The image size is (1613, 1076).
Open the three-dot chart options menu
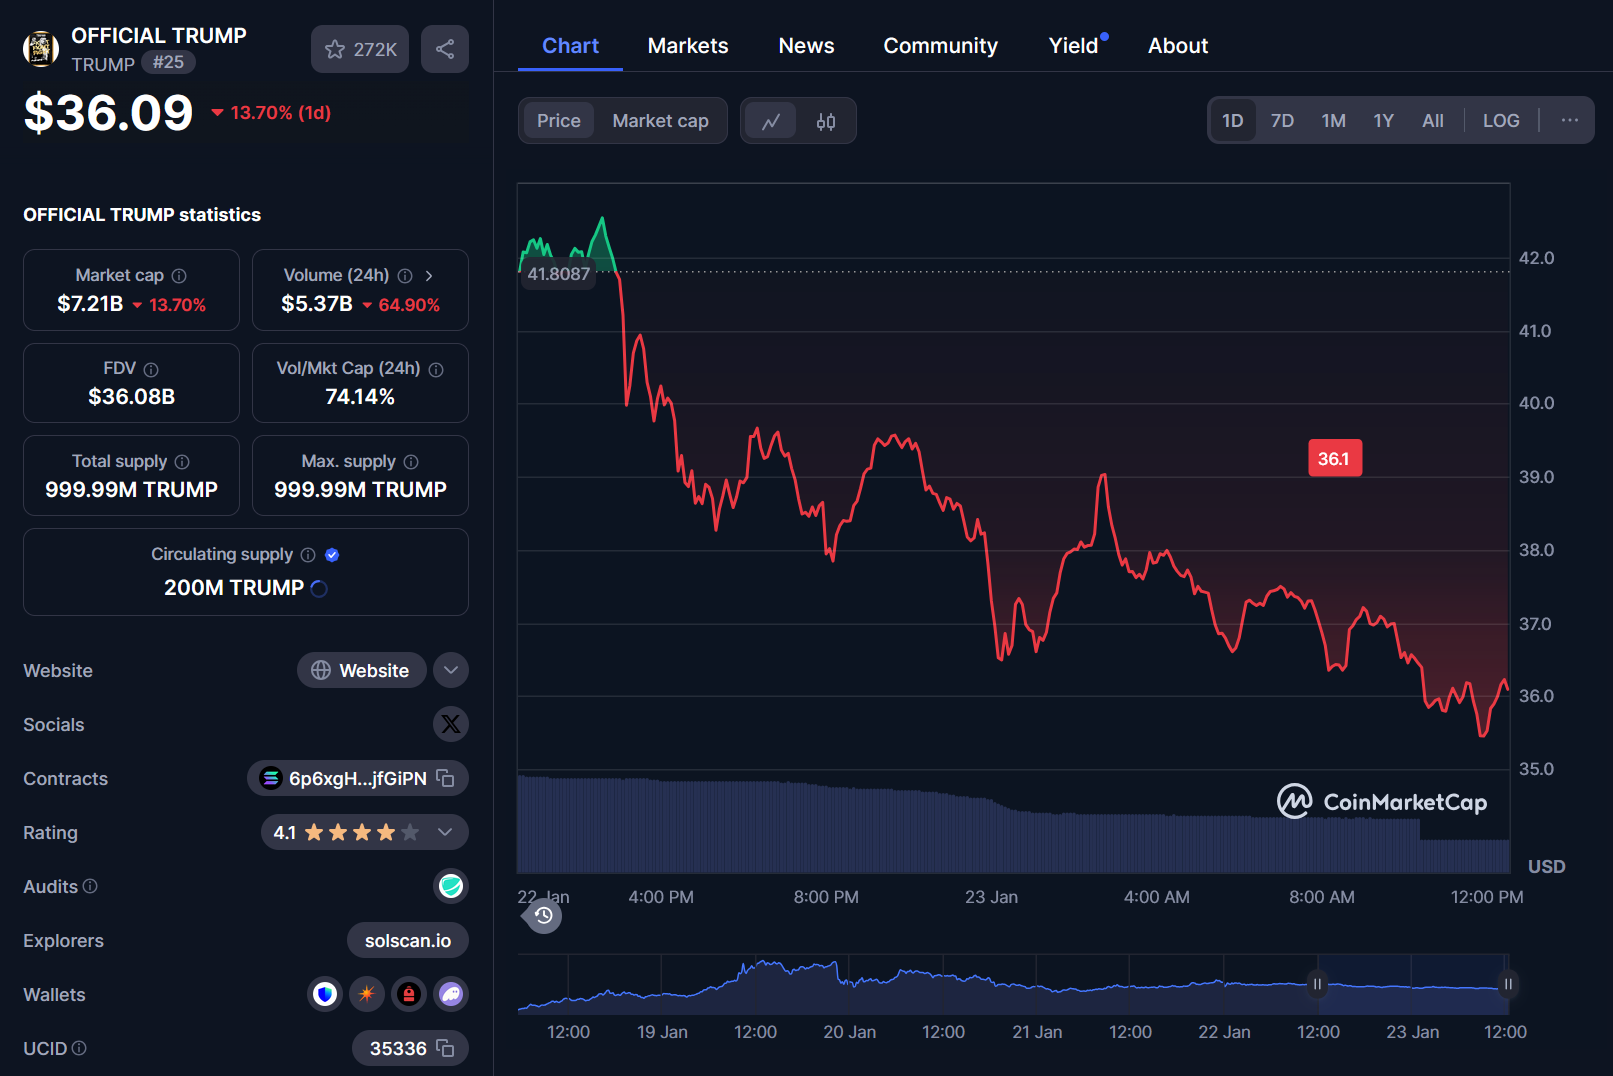(1570, 120)
